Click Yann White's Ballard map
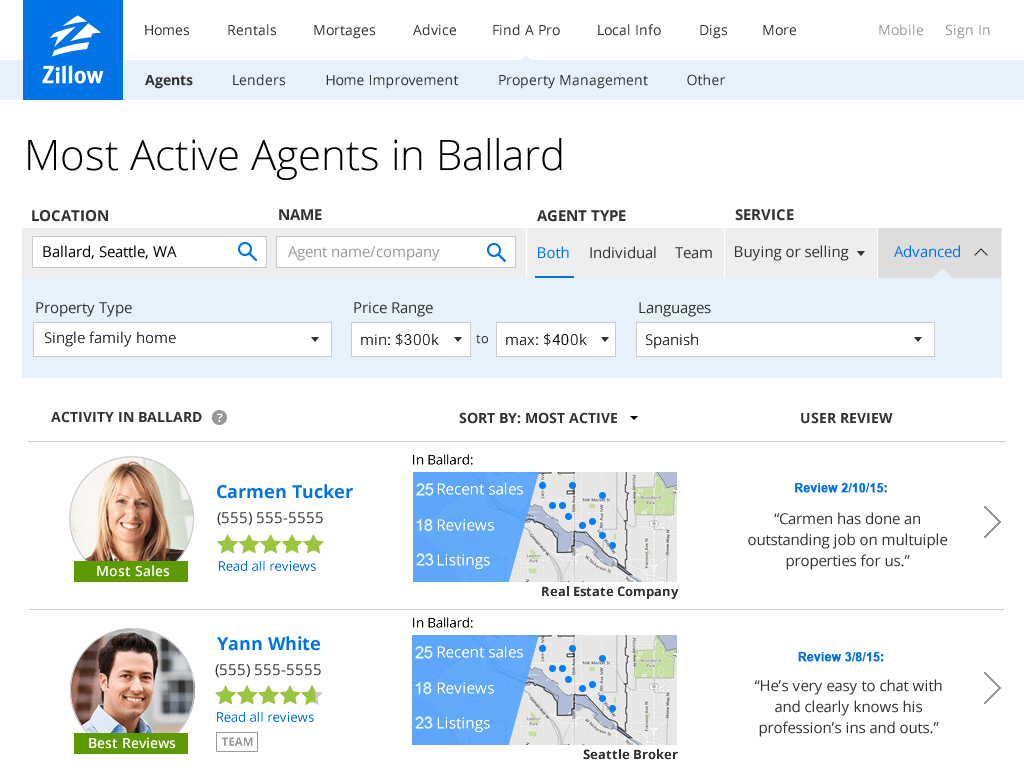The image size is (1024, 768). [x=545, y=690]
